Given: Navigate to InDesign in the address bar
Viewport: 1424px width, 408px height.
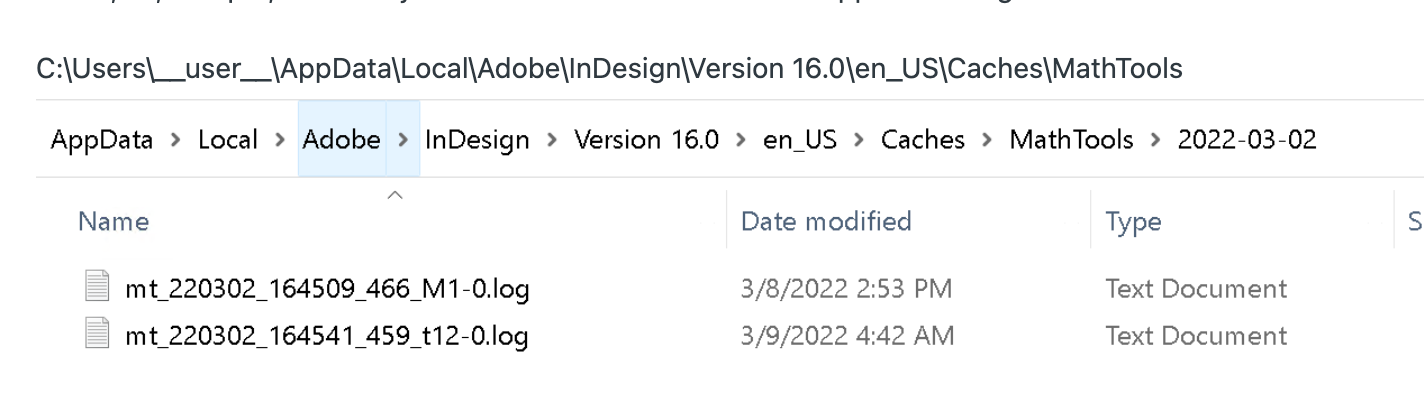Looking at the screenshot, I should coord(477,140).
